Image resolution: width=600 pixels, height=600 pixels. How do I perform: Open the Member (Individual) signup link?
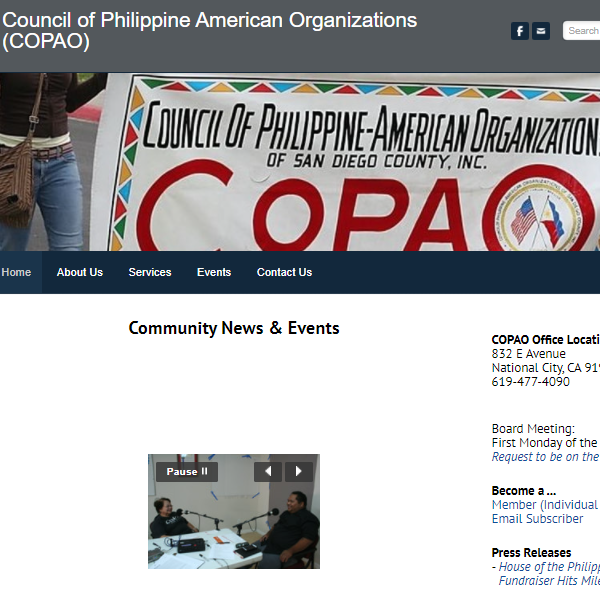coord(546,505)
